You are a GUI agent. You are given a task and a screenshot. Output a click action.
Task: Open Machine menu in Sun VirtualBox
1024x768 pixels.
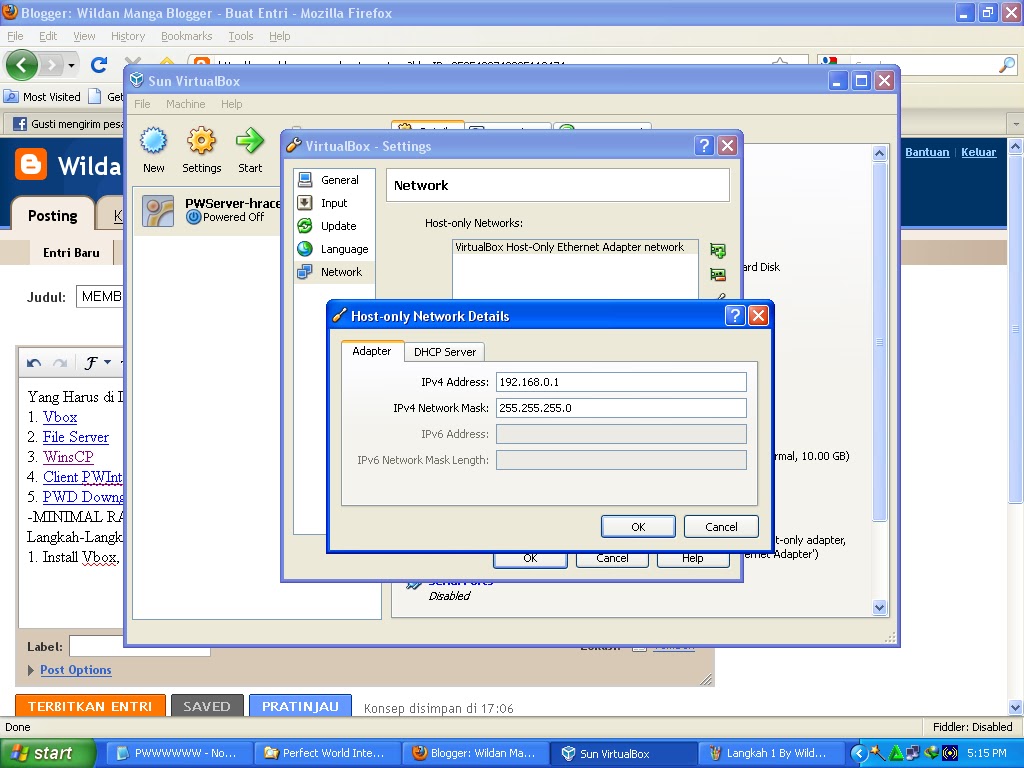tap(185, 104)
